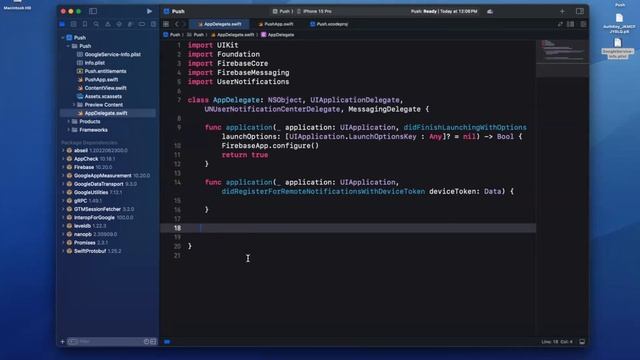This screenshot has height=360, width=640.
Task: Open the Source Control navigator
Action: pyautogui.click(x=73, y=24)
